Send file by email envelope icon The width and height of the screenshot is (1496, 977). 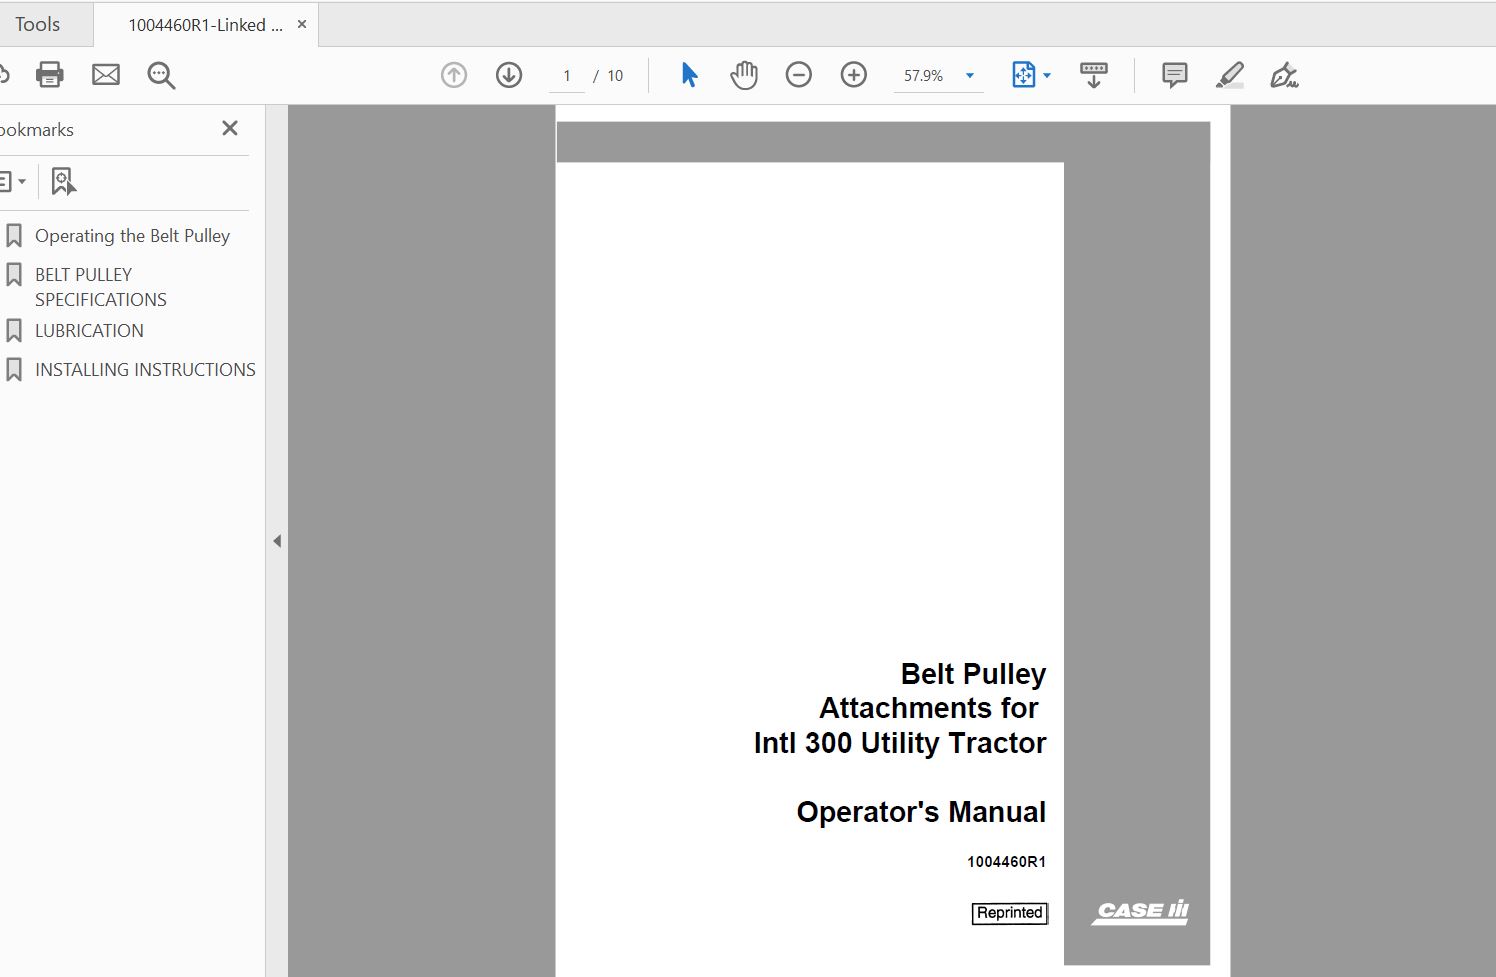[x=106, y=75]
